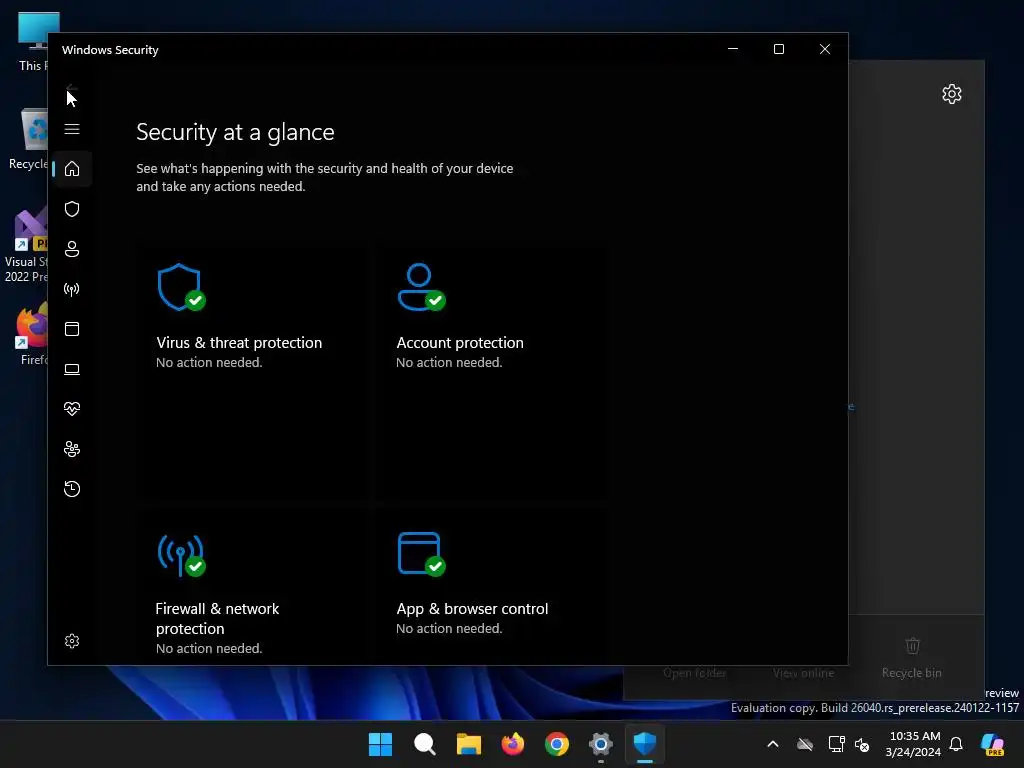Open Protection history clock icon
The width and height of the screenshot is (1024, 768).
point(72,489)
